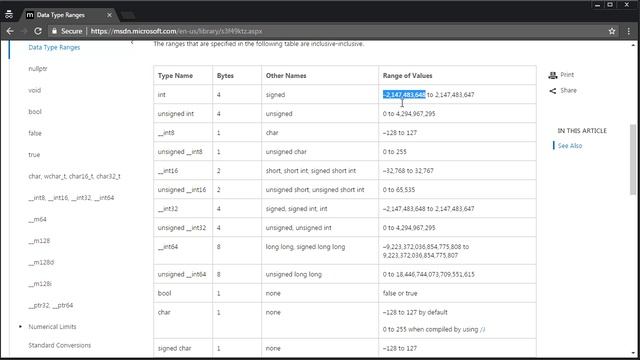Click the Secure padlock icon

(54, 31)
